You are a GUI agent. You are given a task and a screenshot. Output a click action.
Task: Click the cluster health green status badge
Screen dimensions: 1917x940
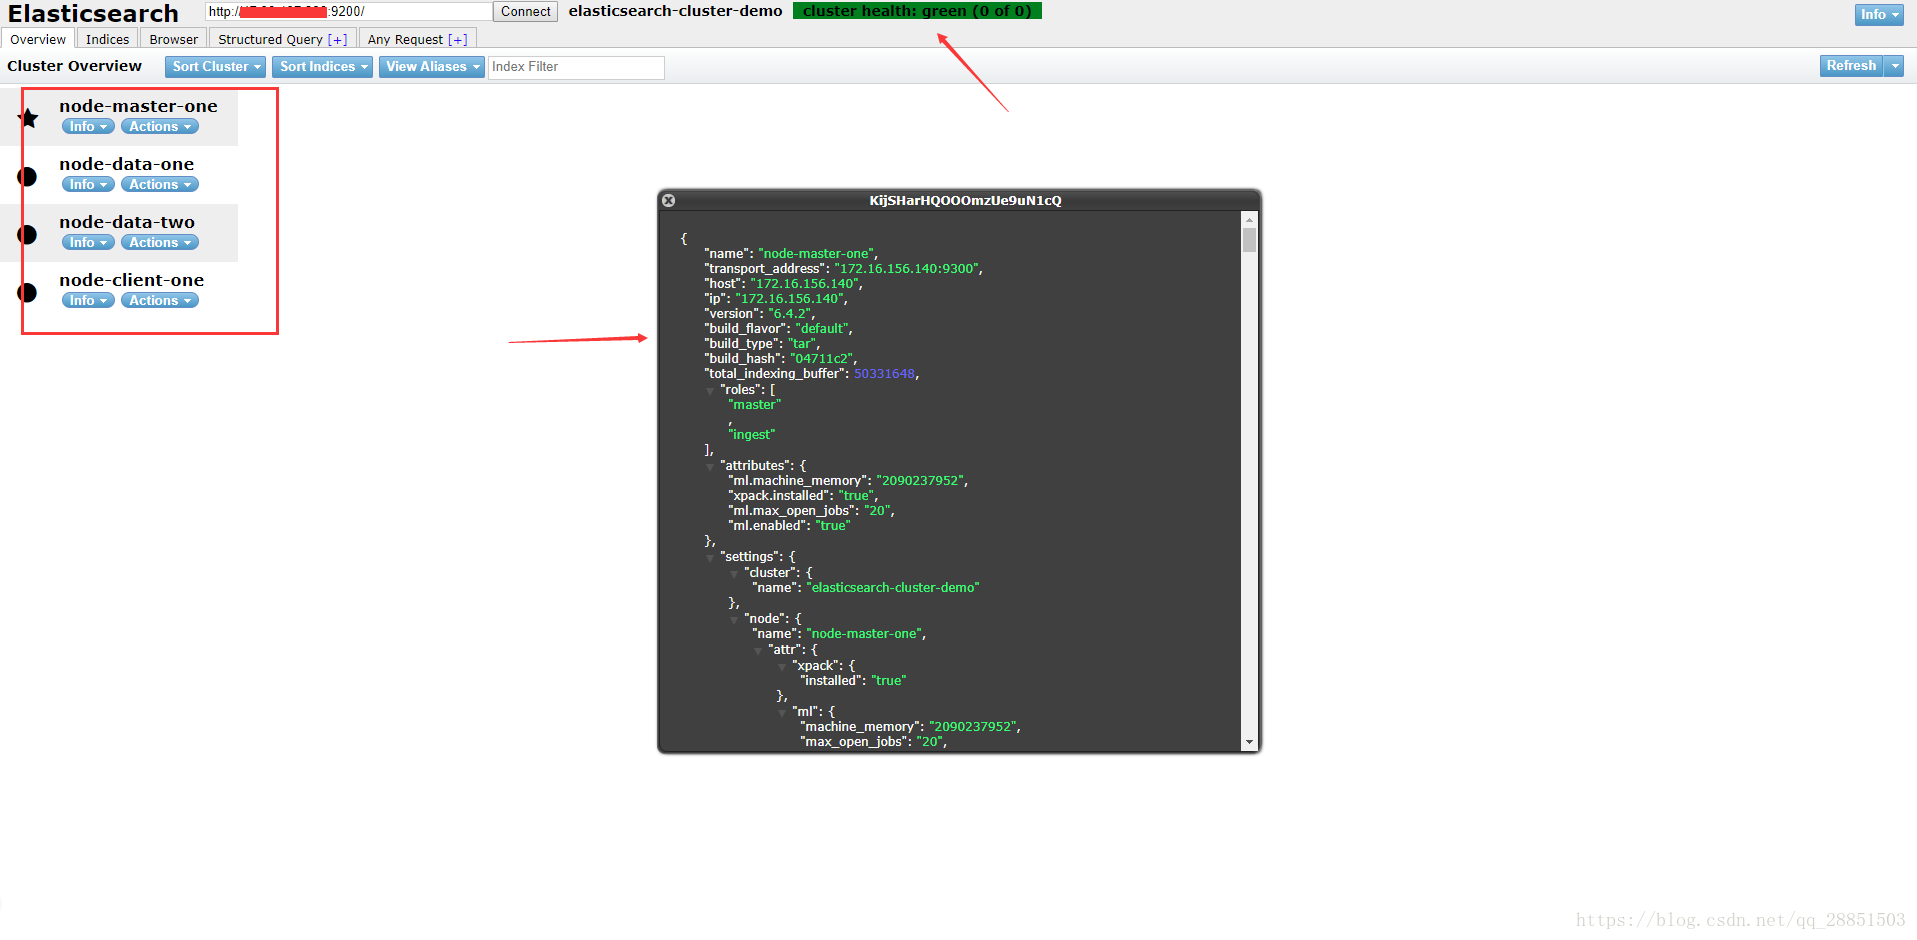(x=917, y=11)
